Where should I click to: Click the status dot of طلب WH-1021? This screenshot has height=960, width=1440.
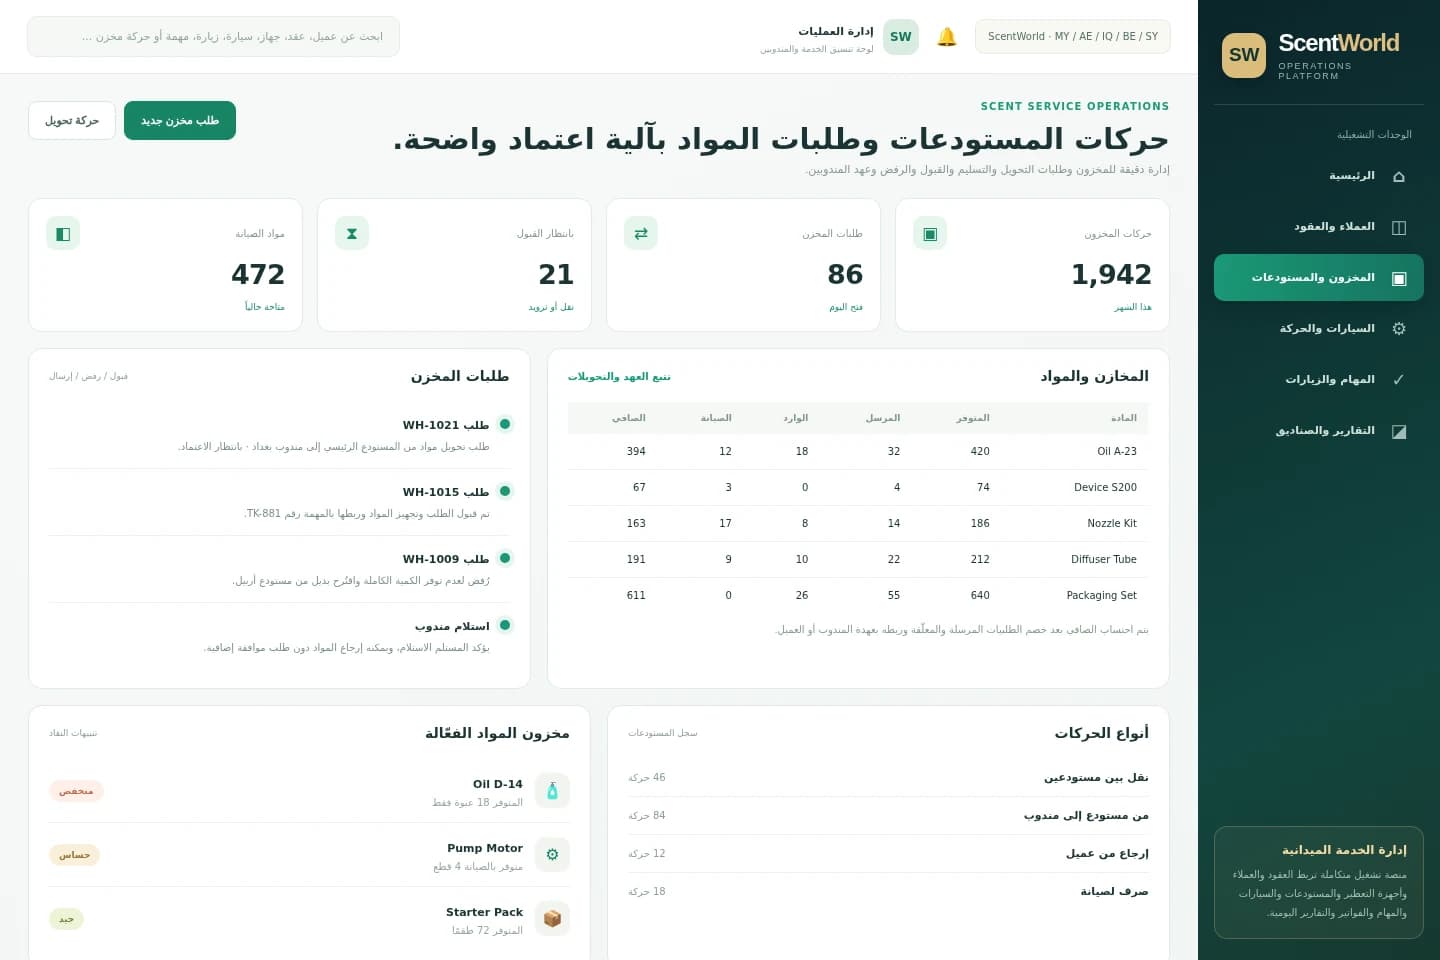(x=505, y=424)
